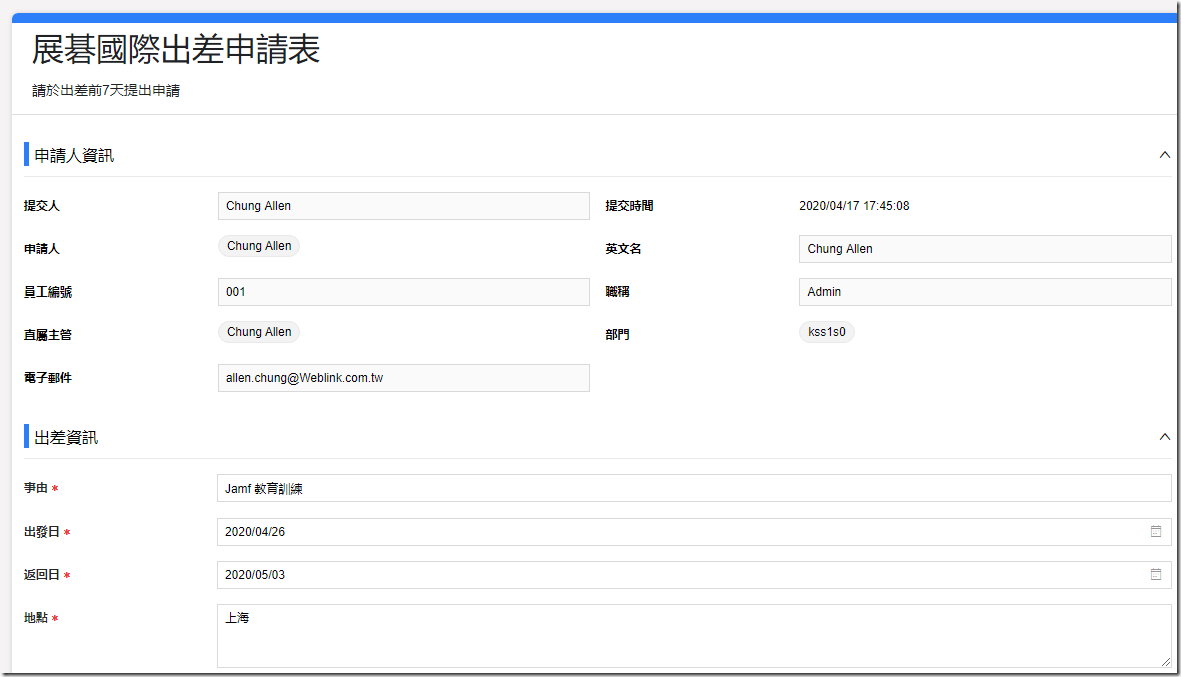Grab the resize handle of 地點 text area
Viewport: 1181px width, 677px height.
[x=1166, y=662]
